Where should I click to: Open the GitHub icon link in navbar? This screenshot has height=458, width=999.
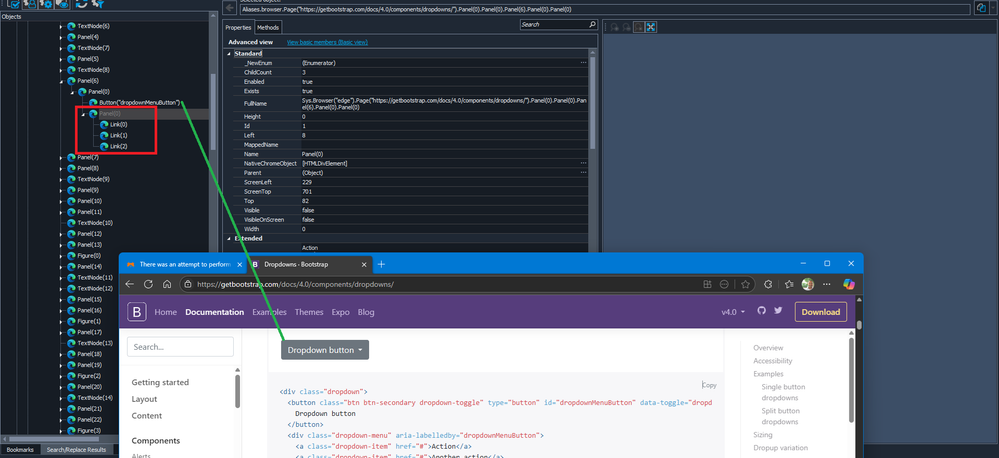point(761,312)
